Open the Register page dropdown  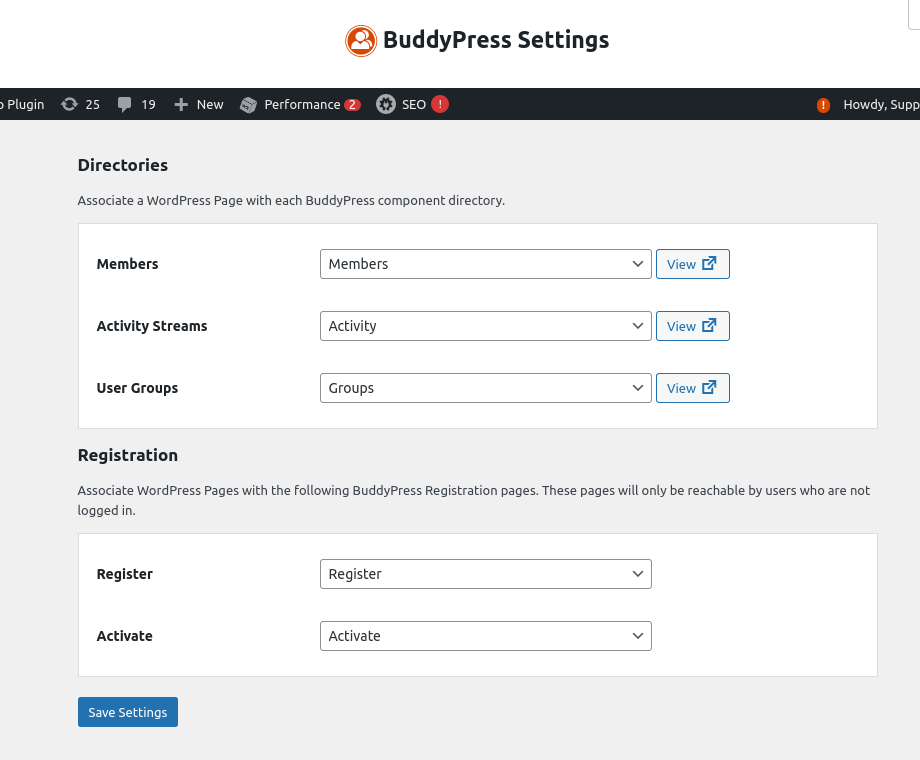pos(485,574)
